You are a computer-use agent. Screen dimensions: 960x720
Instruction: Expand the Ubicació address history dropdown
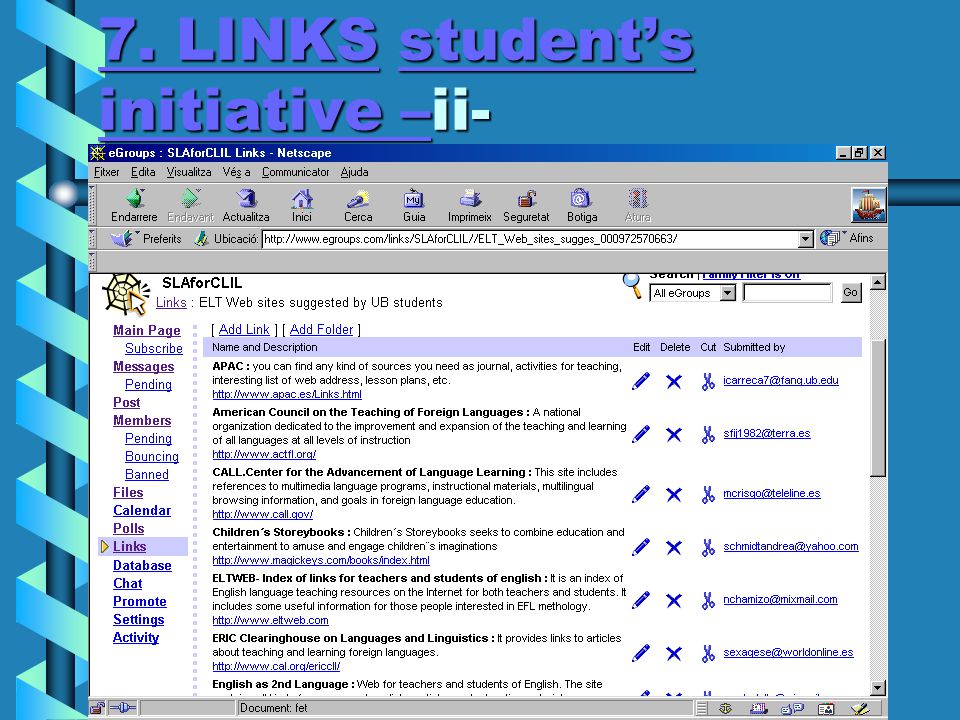coord(806,239)
